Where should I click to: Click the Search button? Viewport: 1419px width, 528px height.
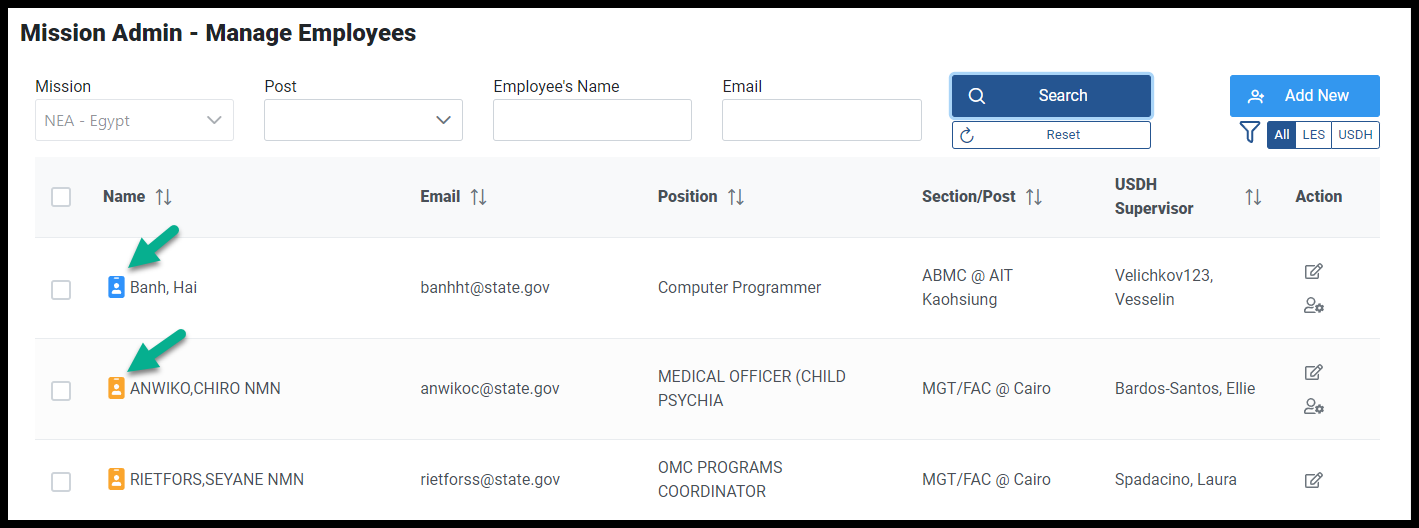coord(1051,96)
